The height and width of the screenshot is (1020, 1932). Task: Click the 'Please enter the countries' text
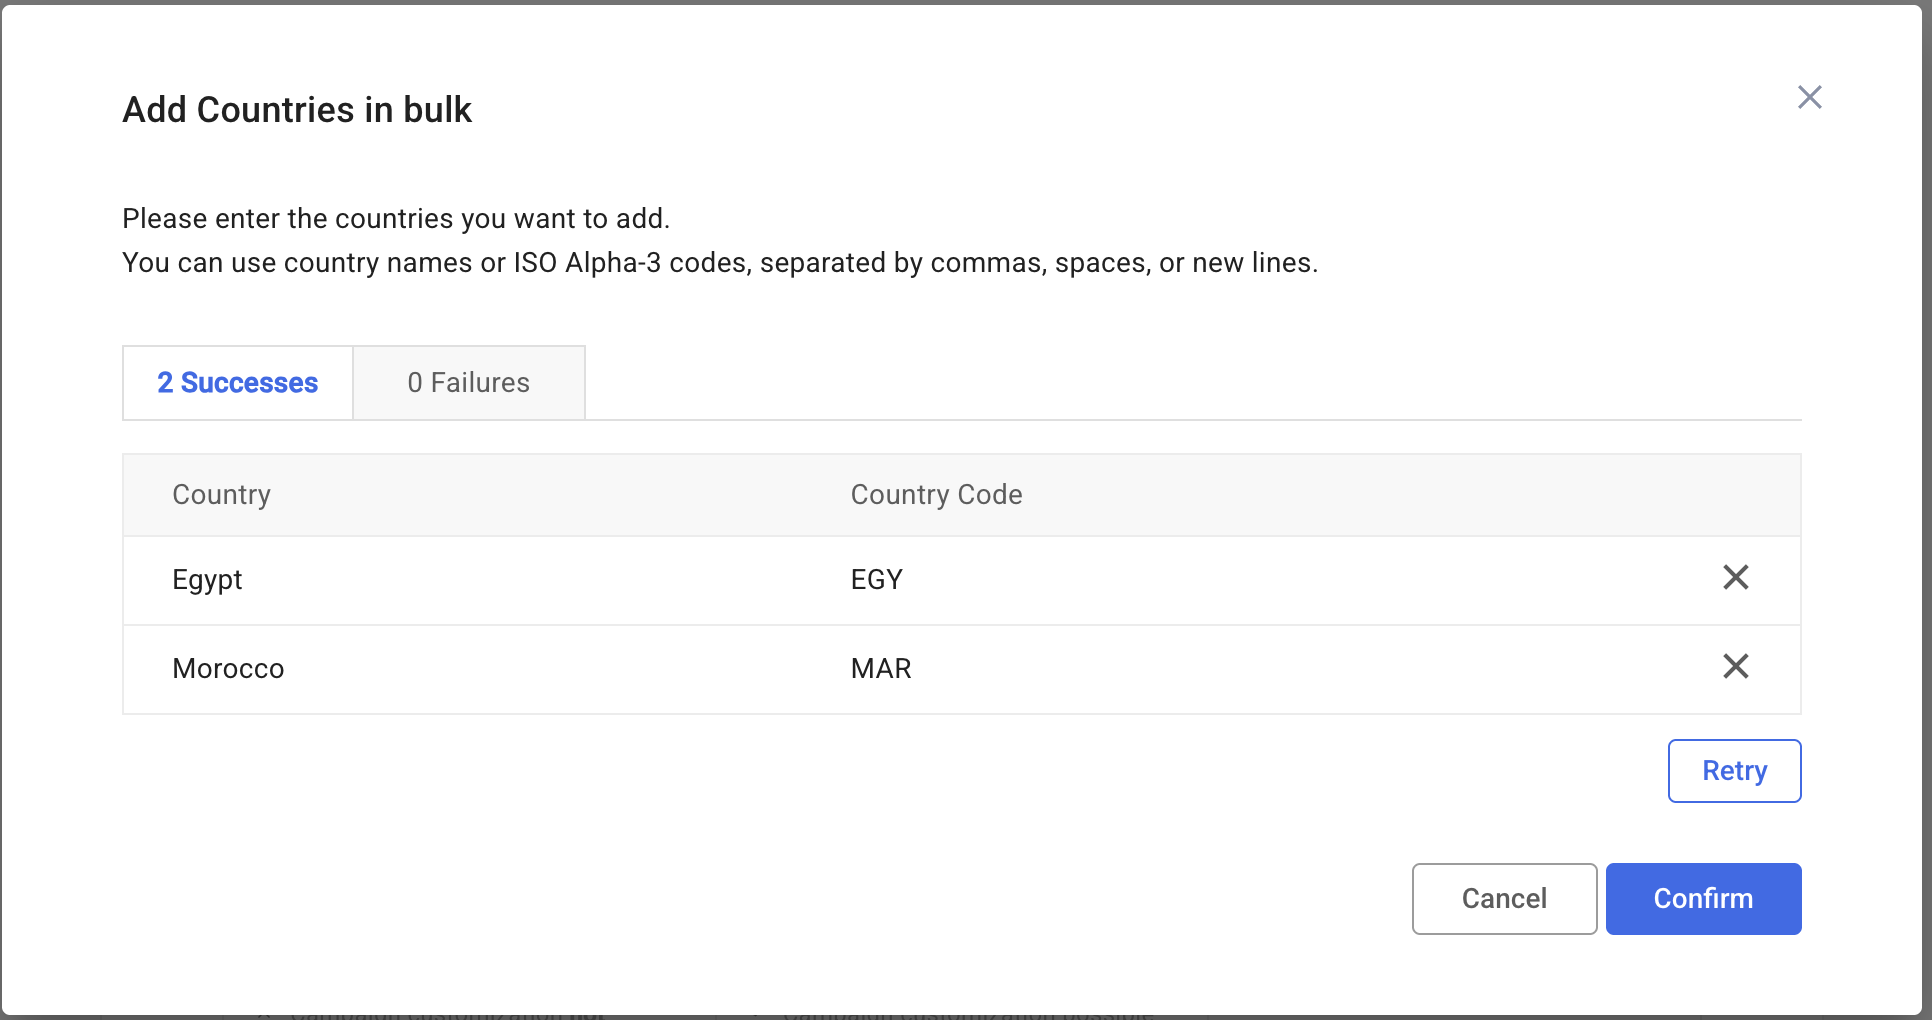pyautogui.click(x=396, y=219)
